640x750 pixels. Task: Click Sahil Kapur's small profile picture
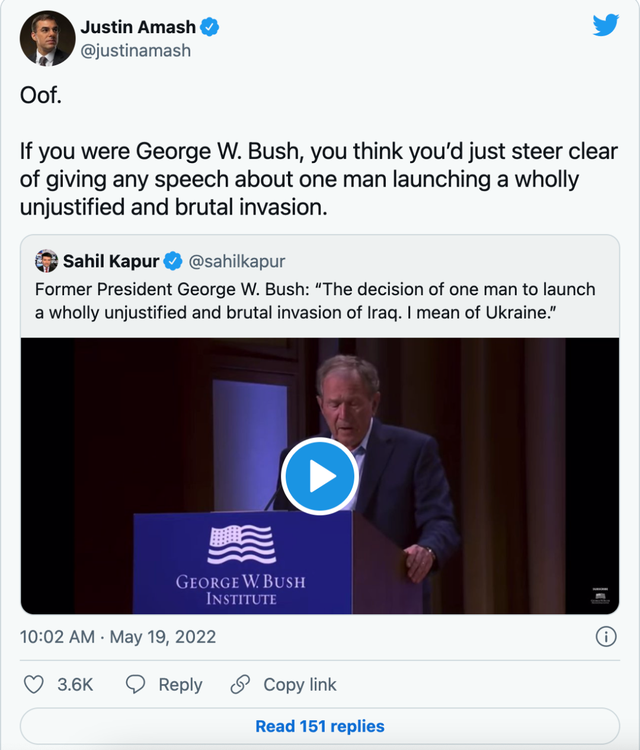46,261
